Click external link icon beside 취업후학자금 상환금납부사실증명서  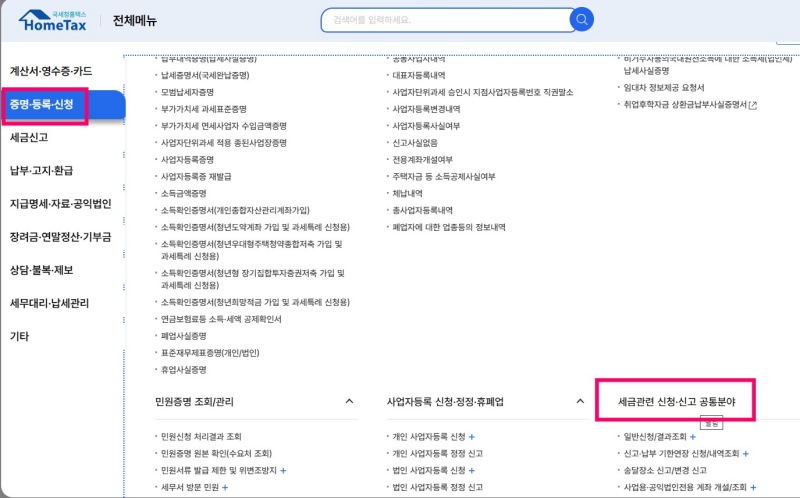pyautogui.click(x=753, y=105)
